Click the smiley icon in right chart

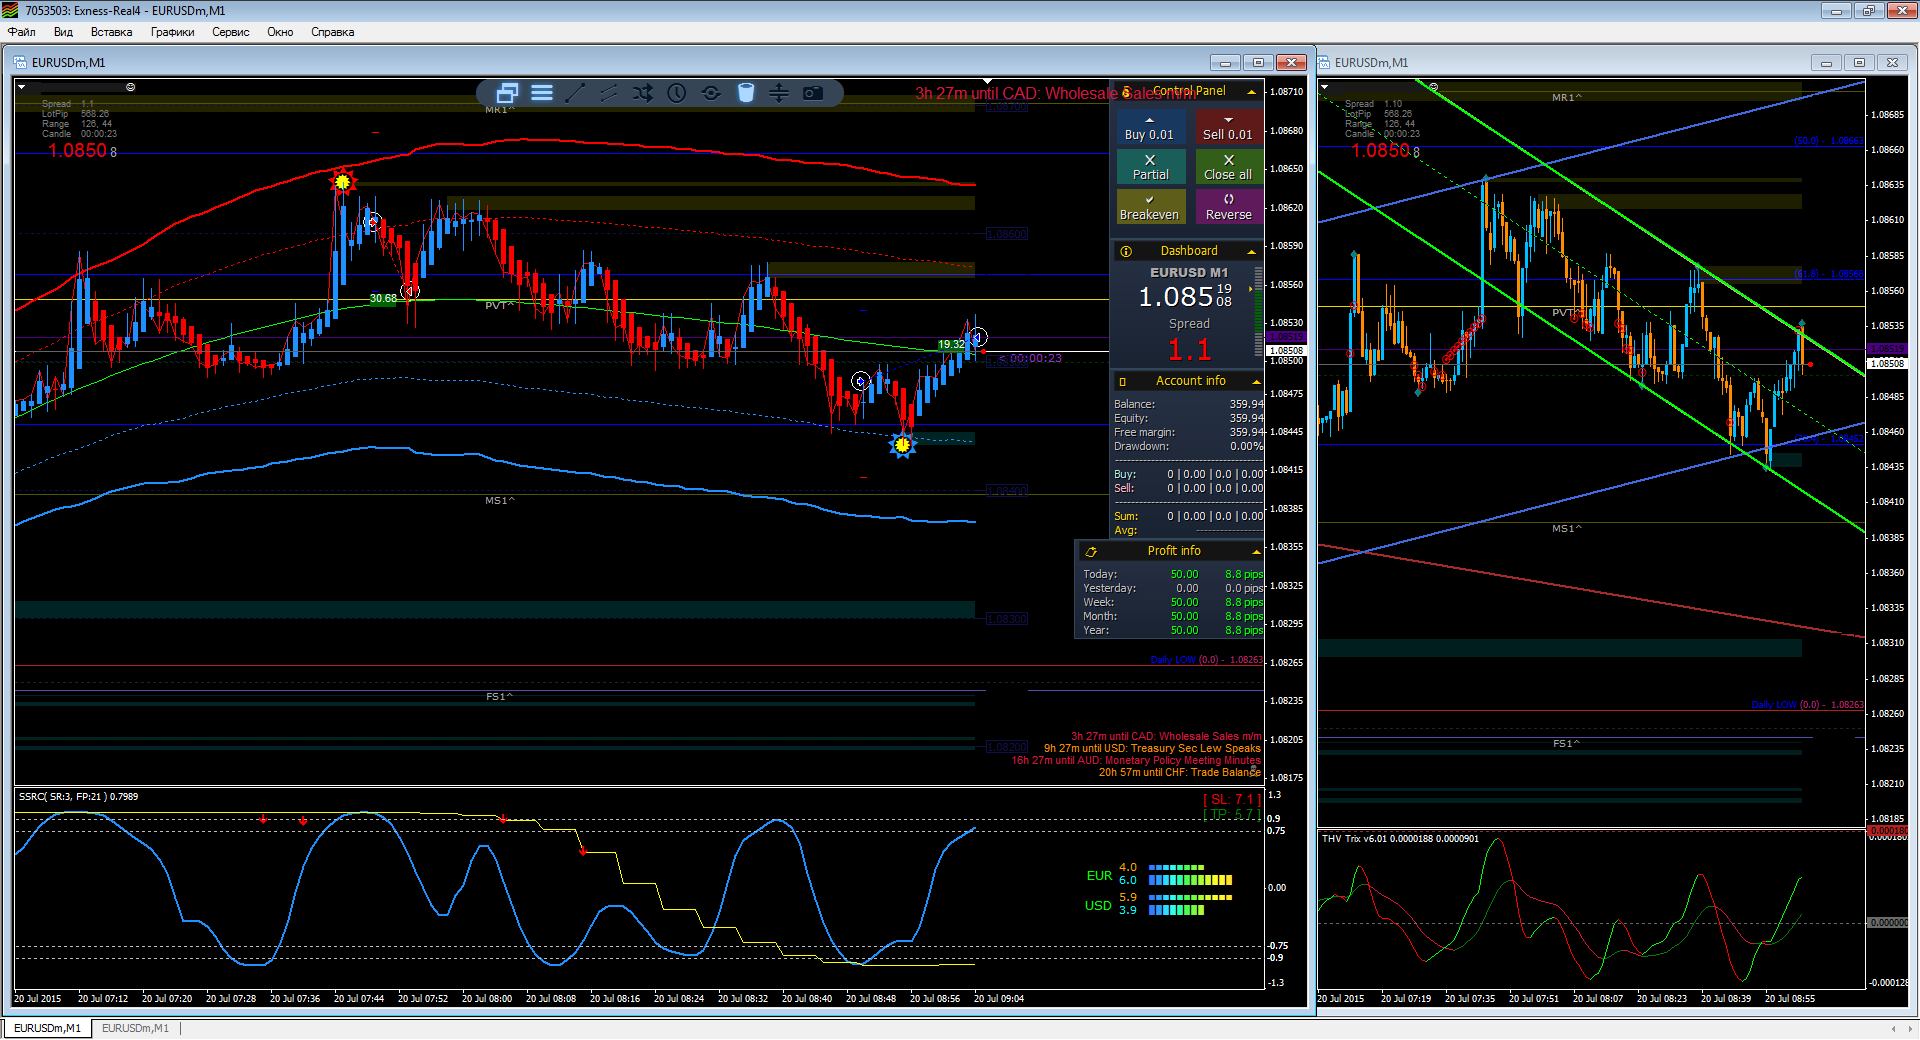point(1433,87)
